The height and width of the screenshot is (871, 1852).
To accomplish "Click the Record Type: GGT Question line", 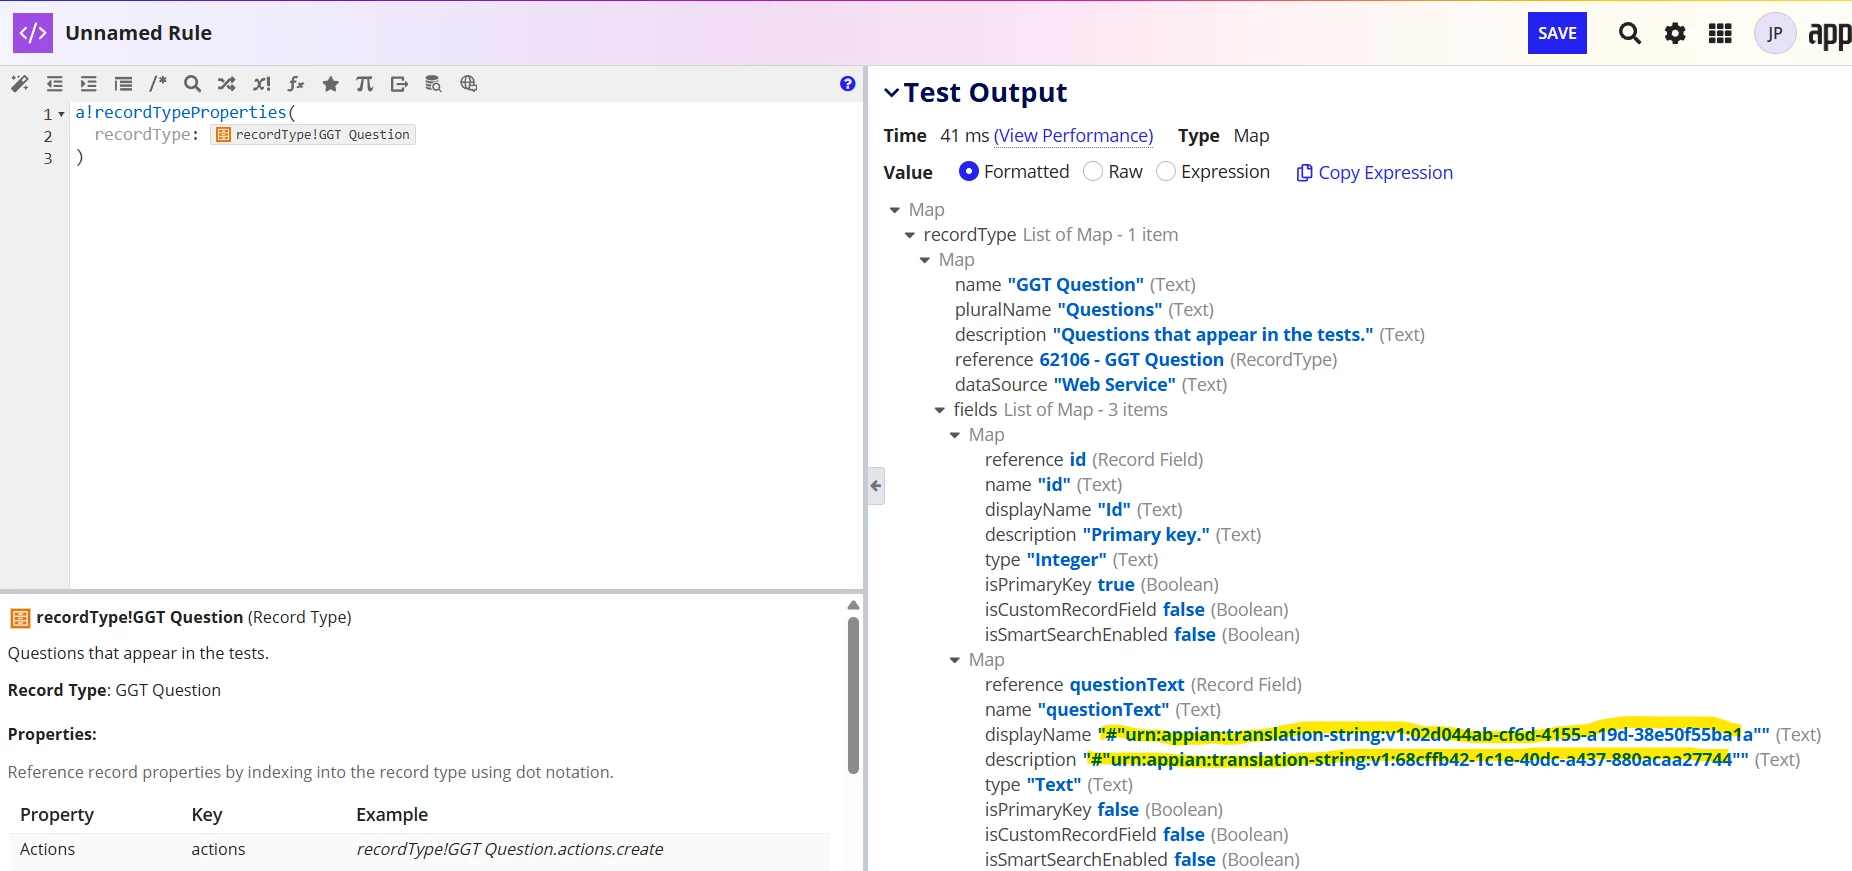I will click(114, 690).
